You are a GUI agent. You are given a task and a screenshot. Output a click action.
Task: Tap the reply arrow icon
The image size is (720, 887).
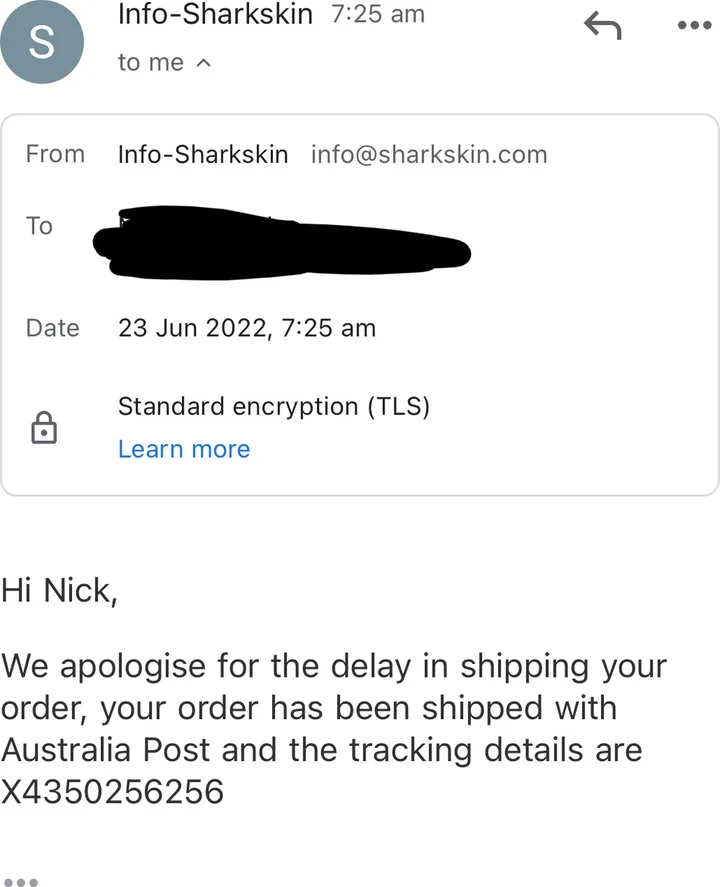pyautogui.click(x=602, y=28)
